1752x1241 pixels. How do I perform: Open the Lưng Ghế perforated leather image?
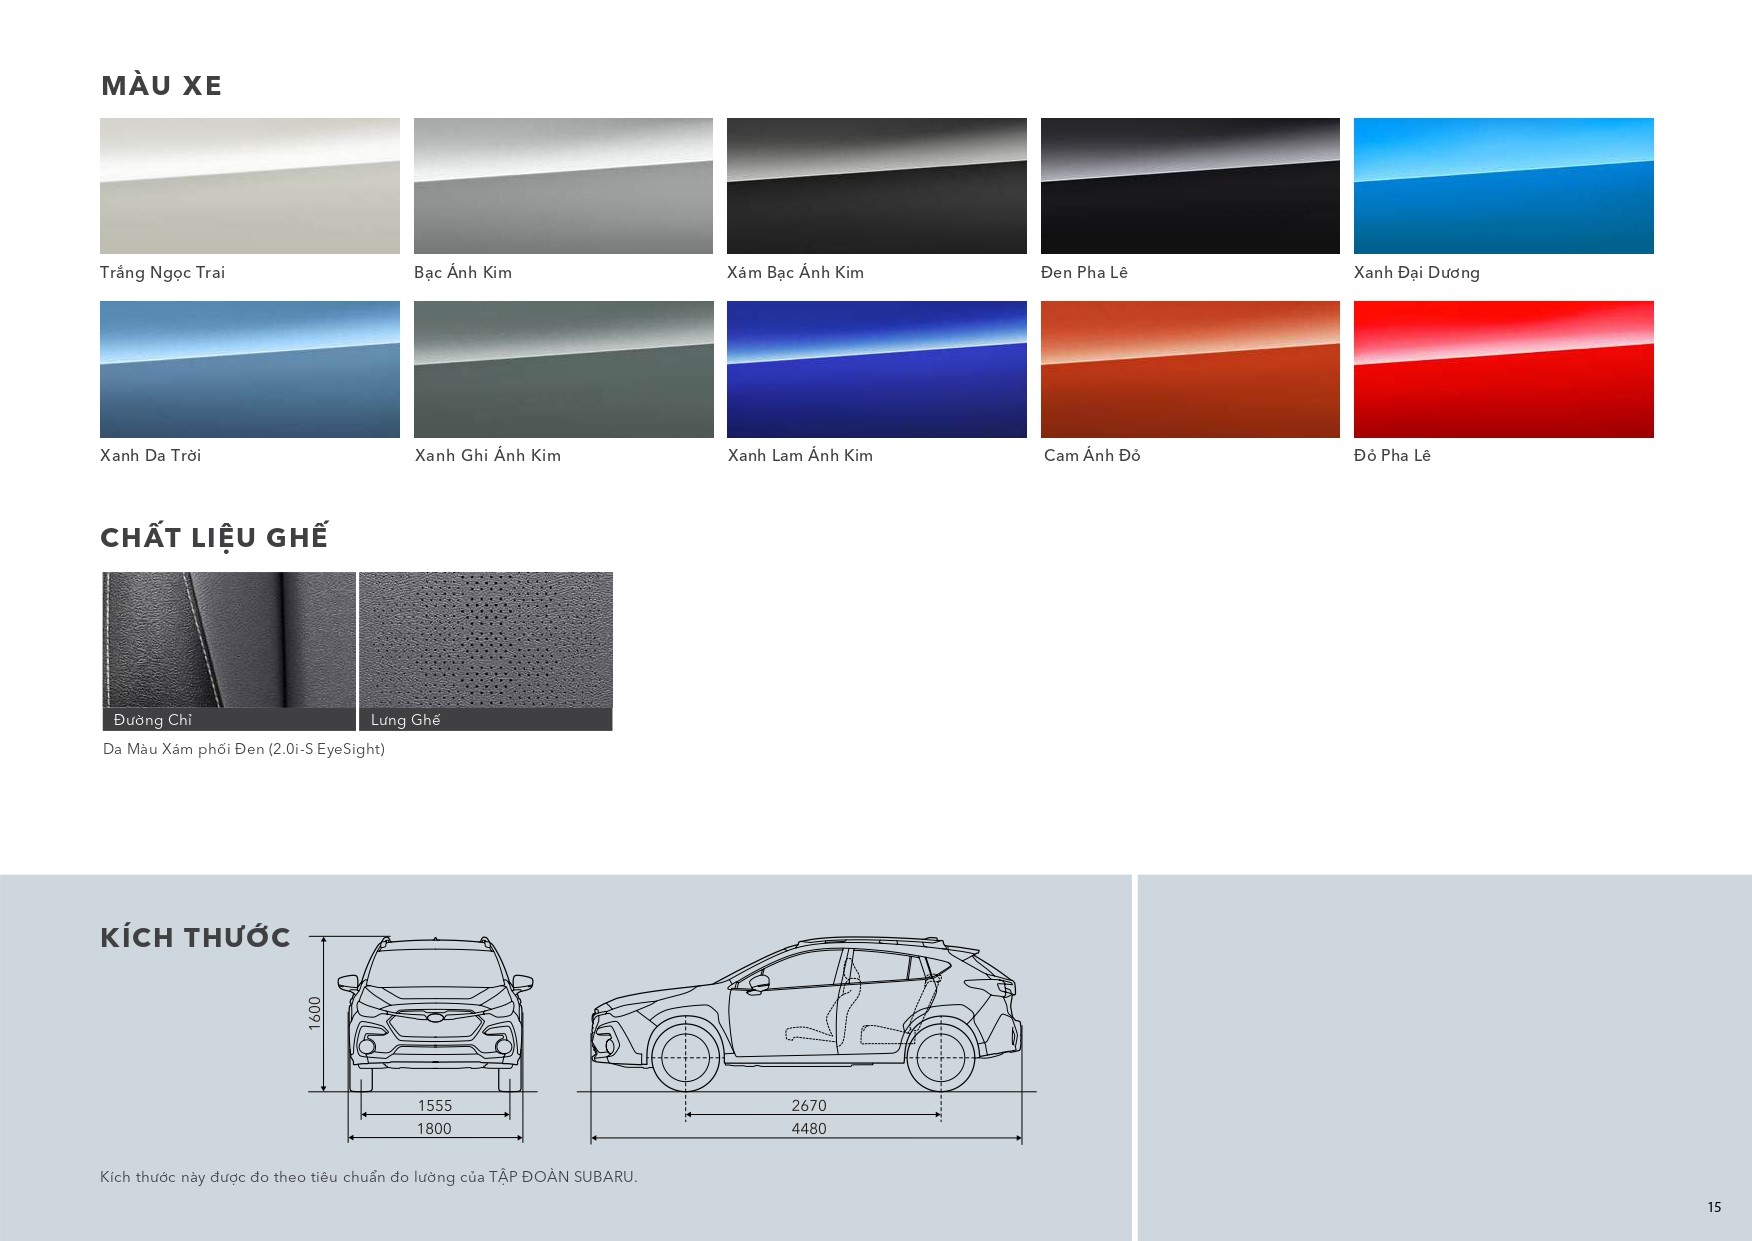[485, 641]
